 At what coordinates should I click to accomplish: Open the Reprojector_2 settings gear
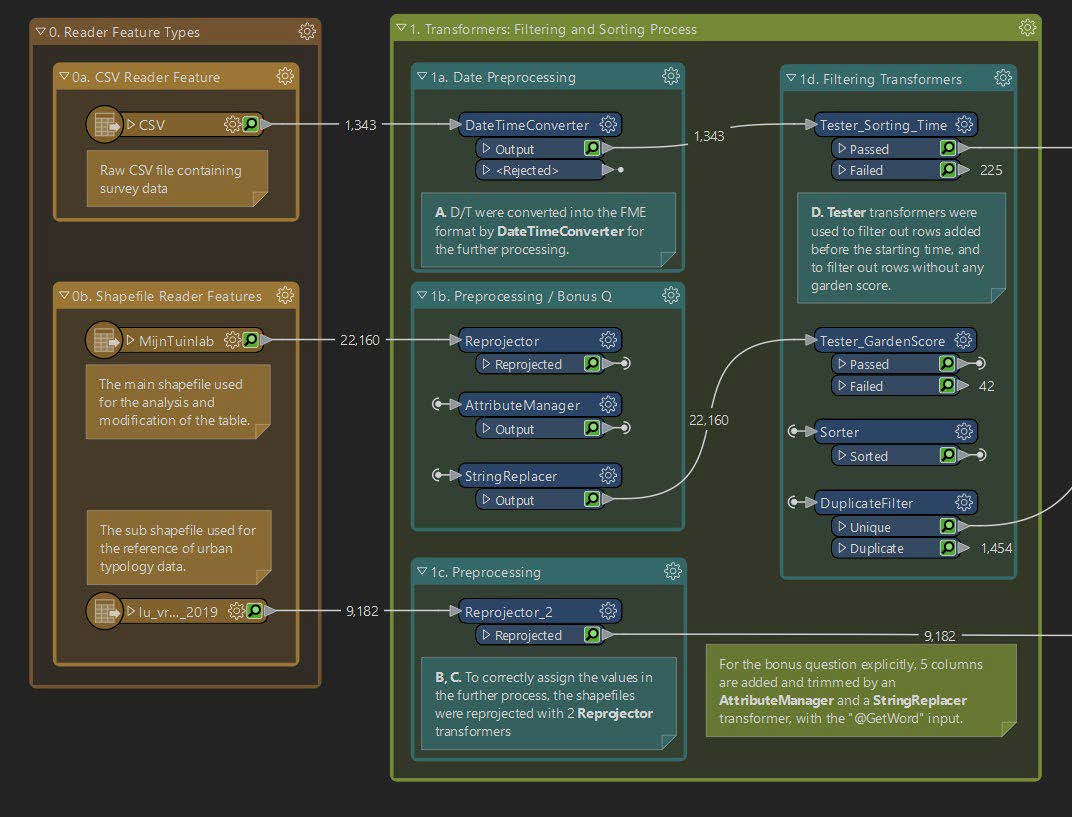608,611
